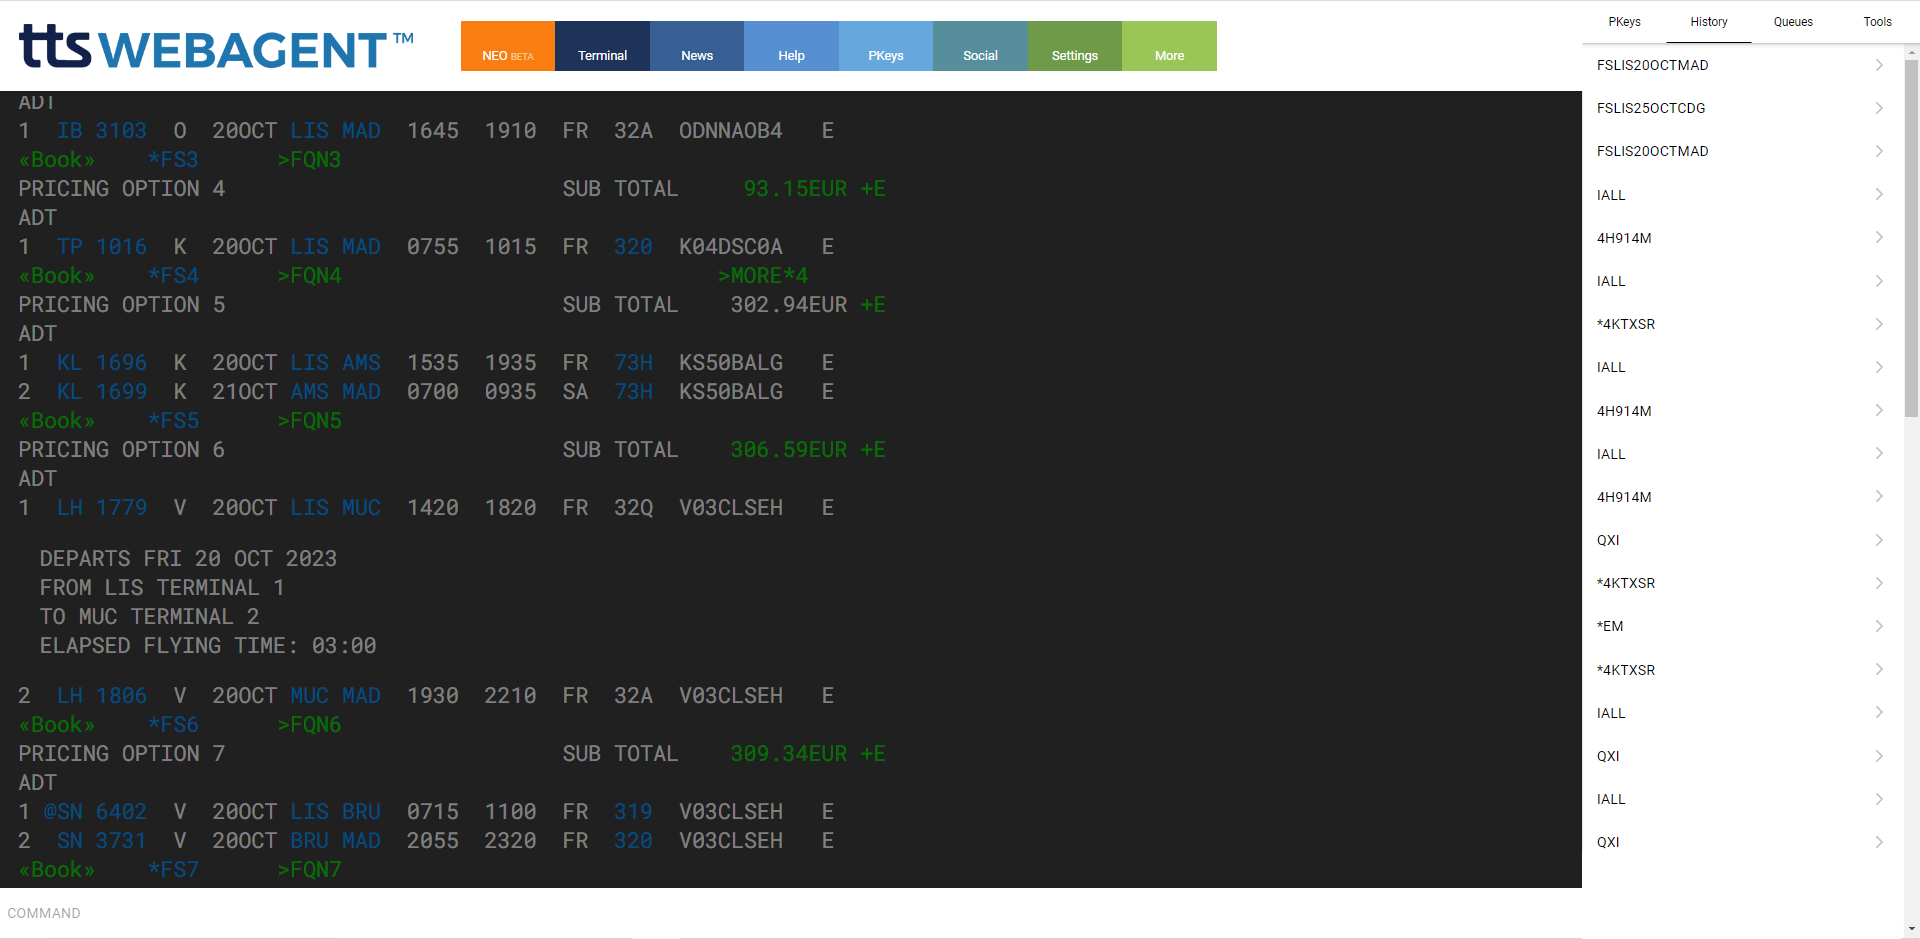
Task: Click the >MORE*4 link
Action: coord(763,275)
